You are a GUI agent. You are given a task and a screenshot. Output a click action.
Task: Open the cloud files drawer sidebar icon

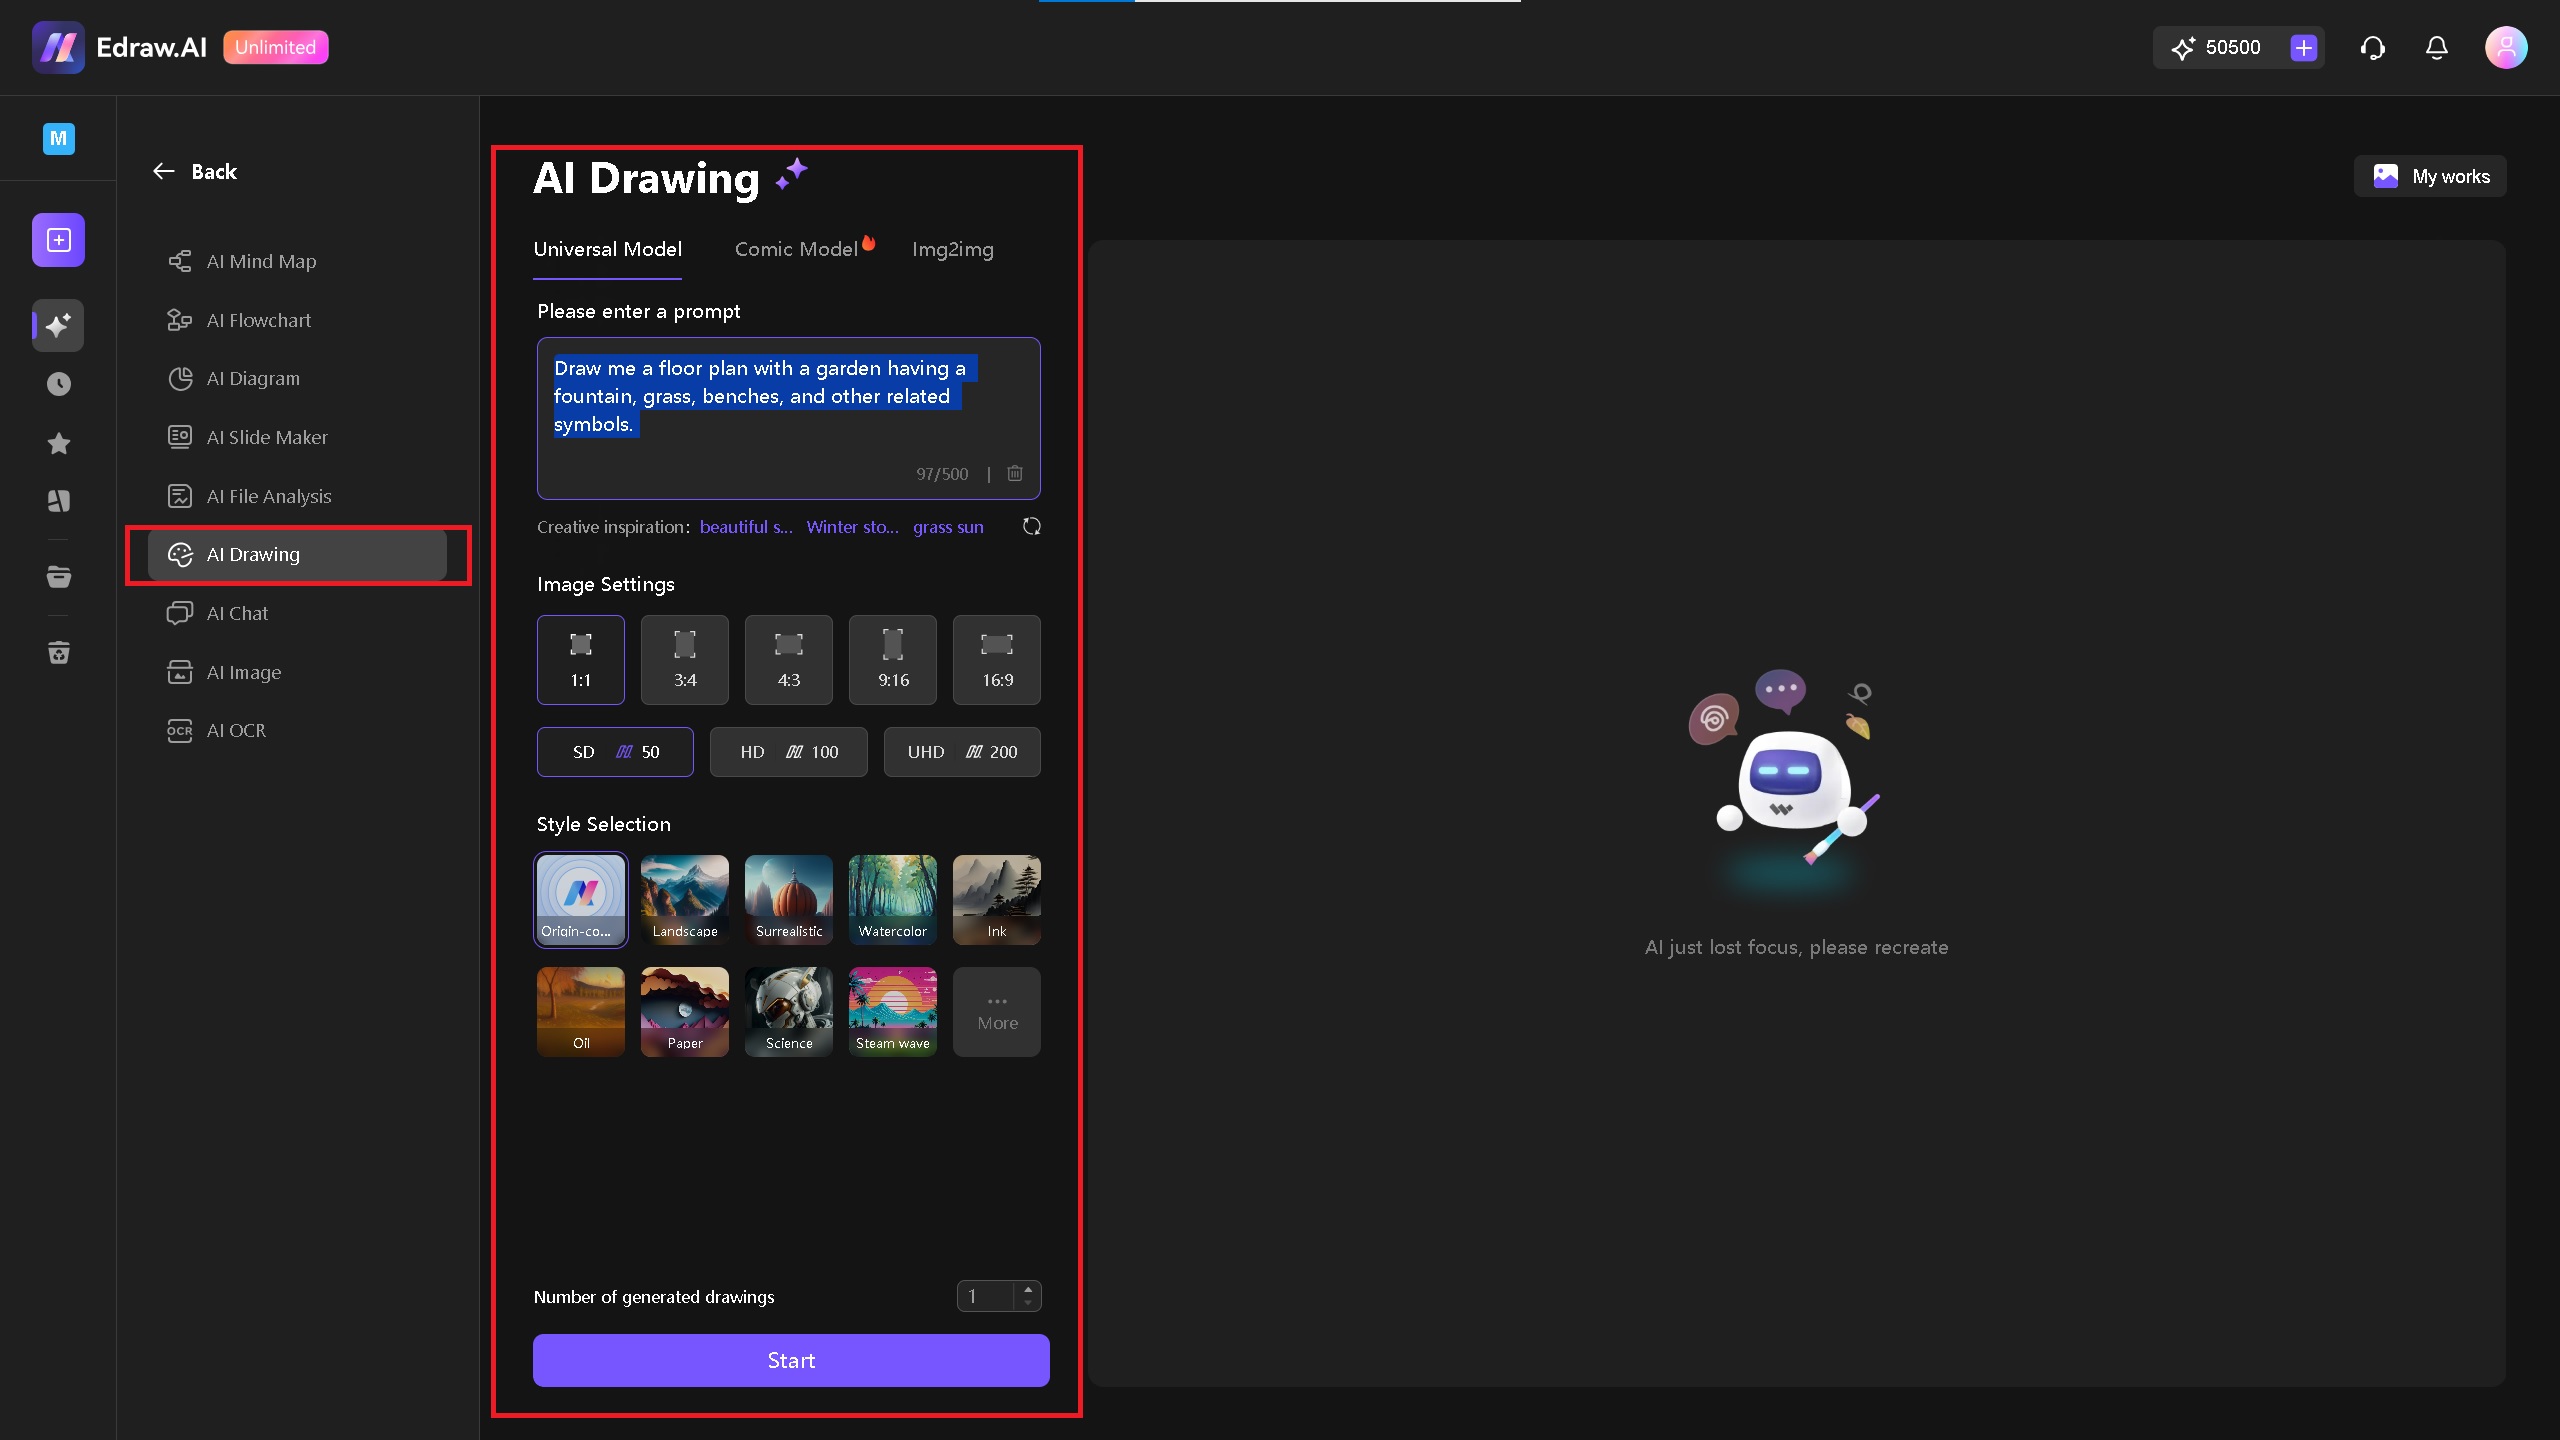click(x=58, y=577)
